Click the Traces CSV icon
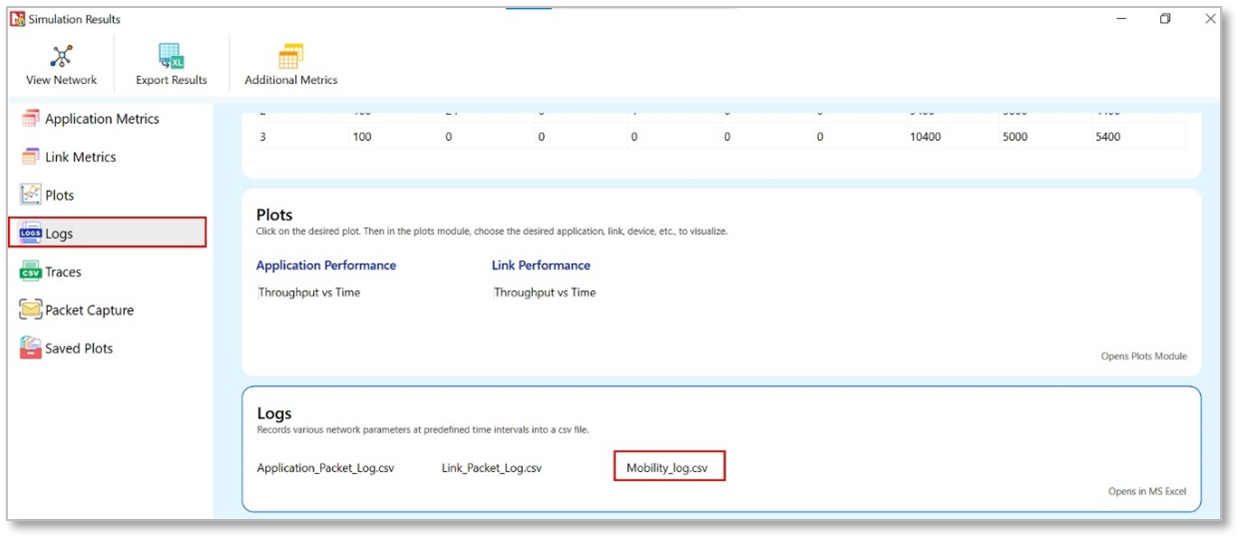This screenshot has height=540, width=1241. [x=30, y=272]
